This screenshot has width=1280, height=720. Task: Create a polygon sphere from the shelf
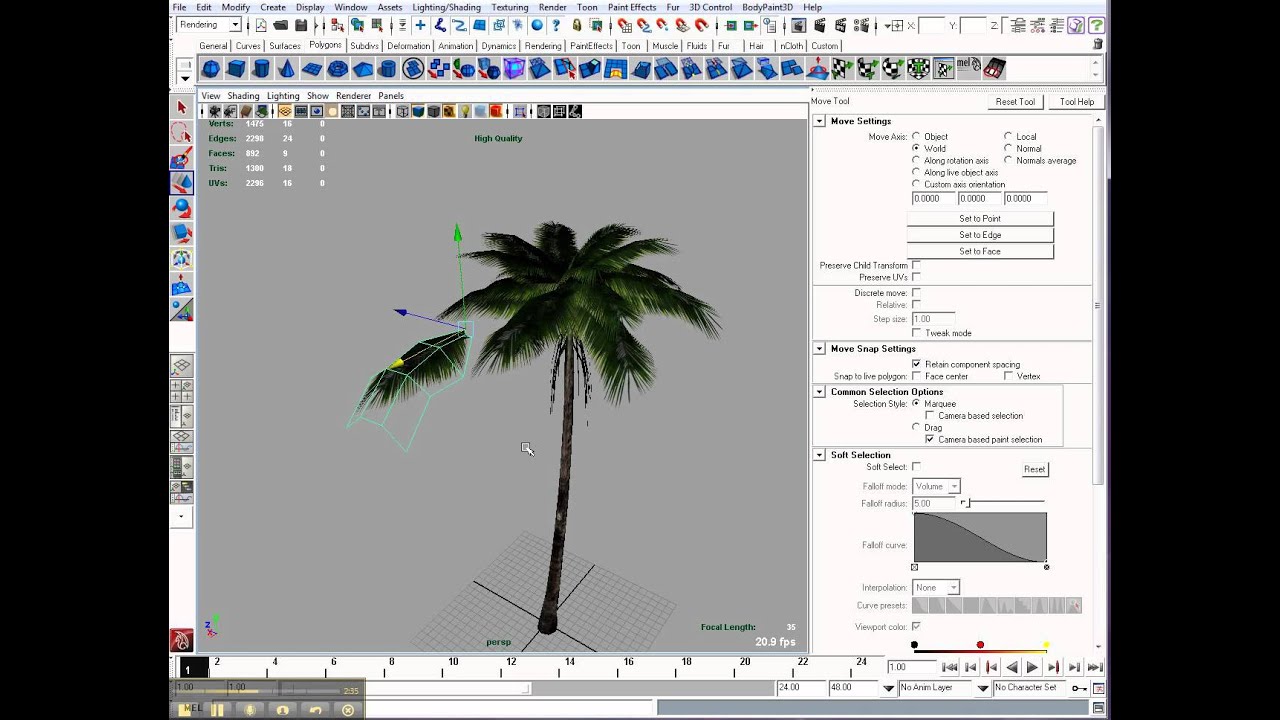click(211, 69)
